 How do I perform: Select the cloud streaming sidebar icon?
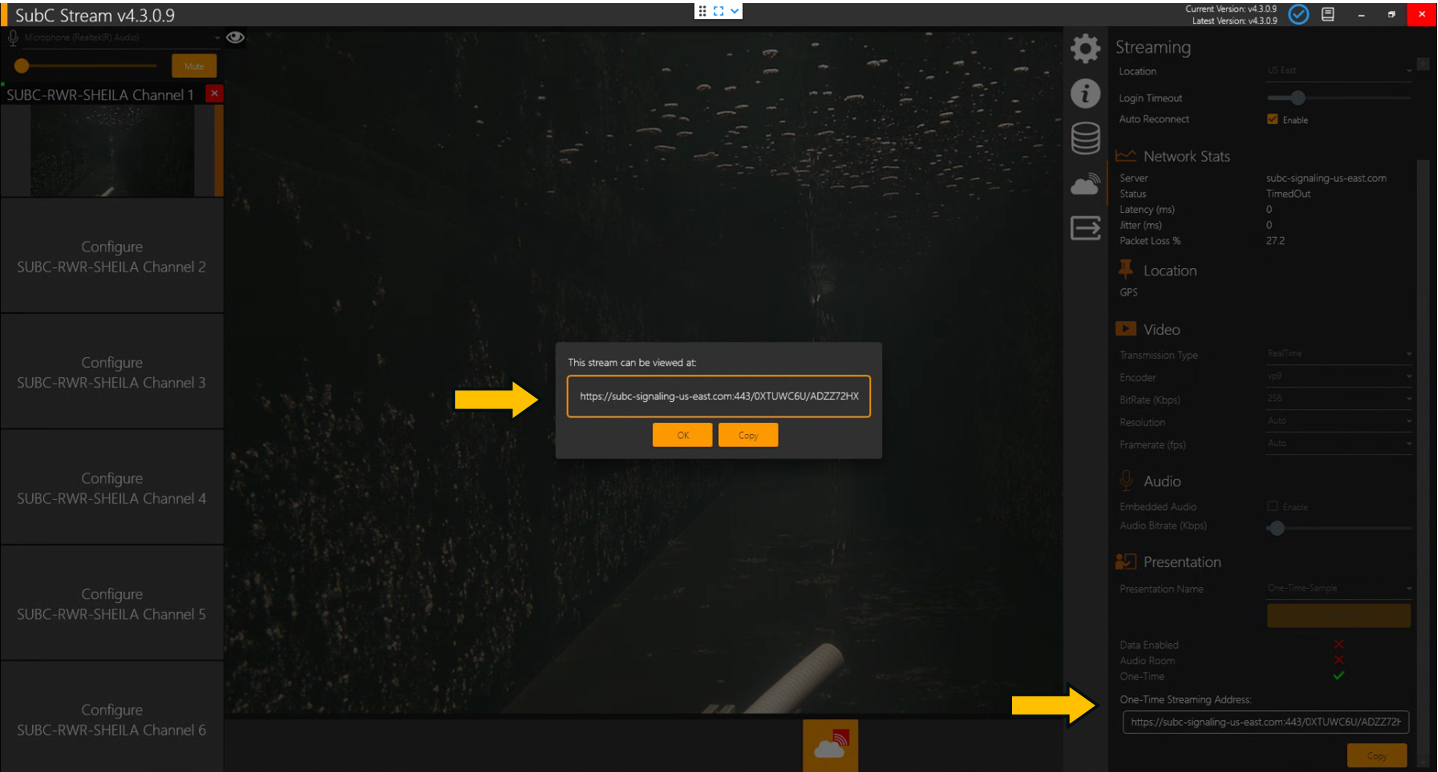tap(1085, 184)
